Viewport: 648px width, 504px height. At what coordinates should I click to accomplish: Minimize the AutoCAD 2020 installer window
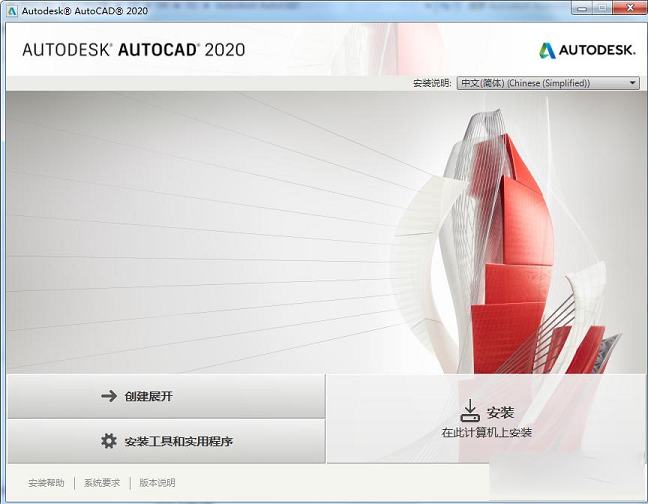coord(583,8)
